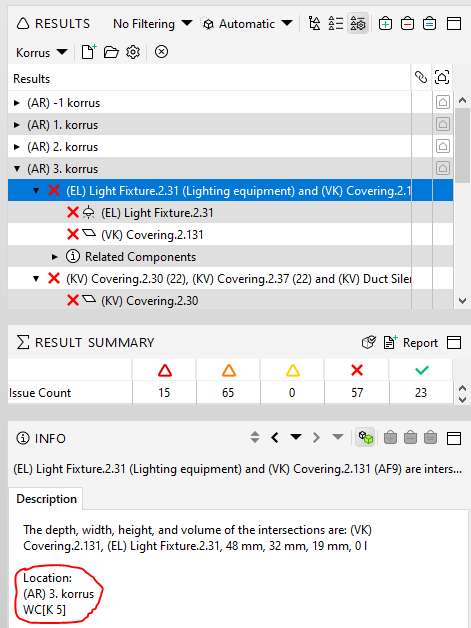Click the red triangle critical severity column header
This screenshot has height=628, width=471.
[165, 370]
